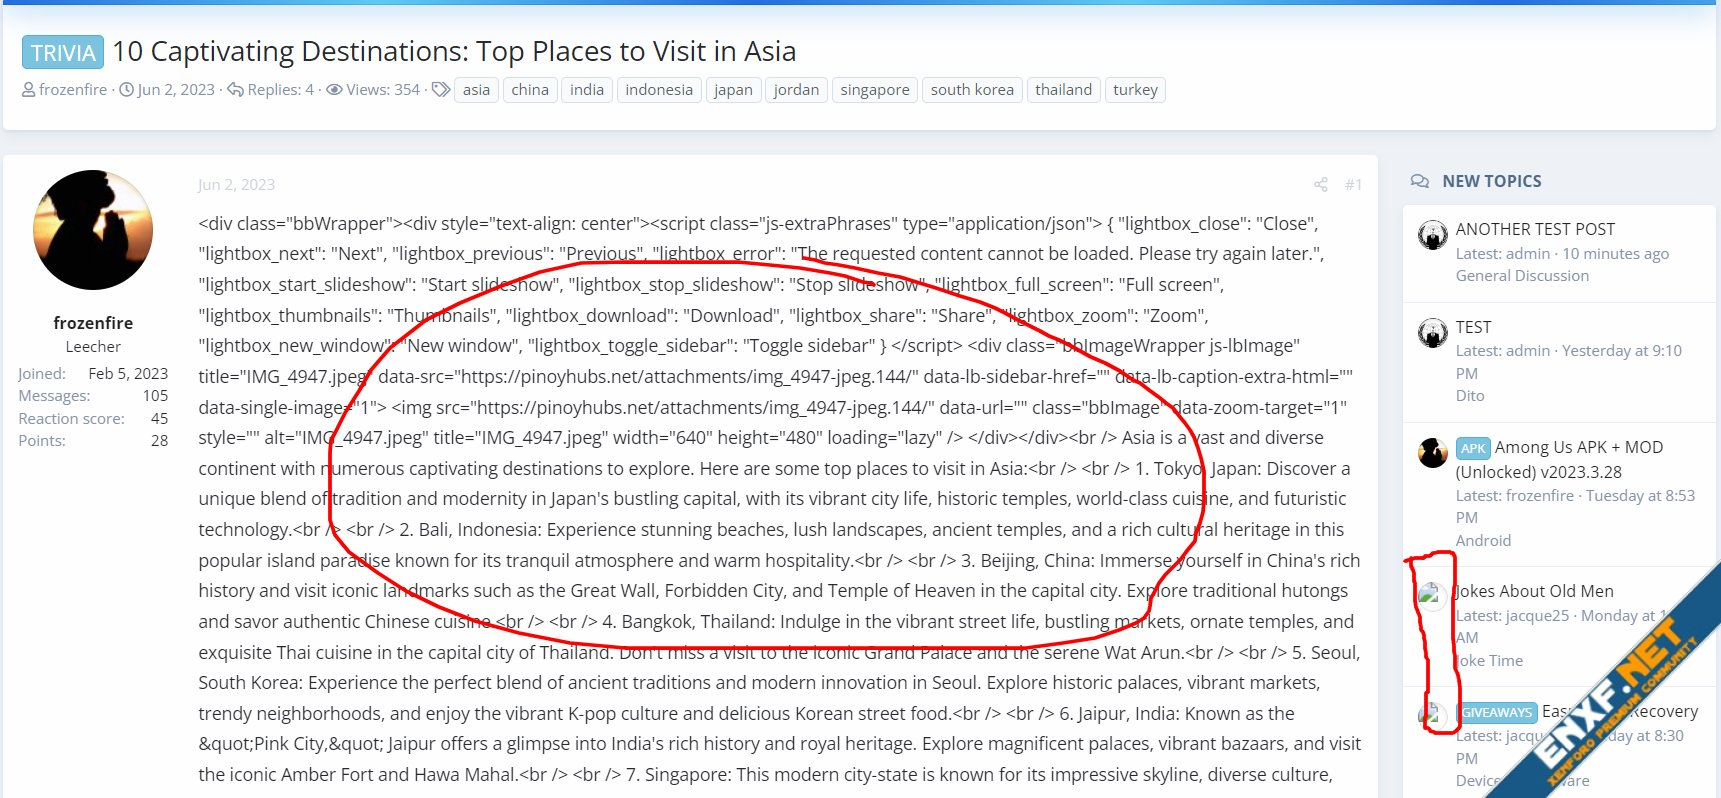Open the asia tag
Screen dimensions: 1721x798
476,90
